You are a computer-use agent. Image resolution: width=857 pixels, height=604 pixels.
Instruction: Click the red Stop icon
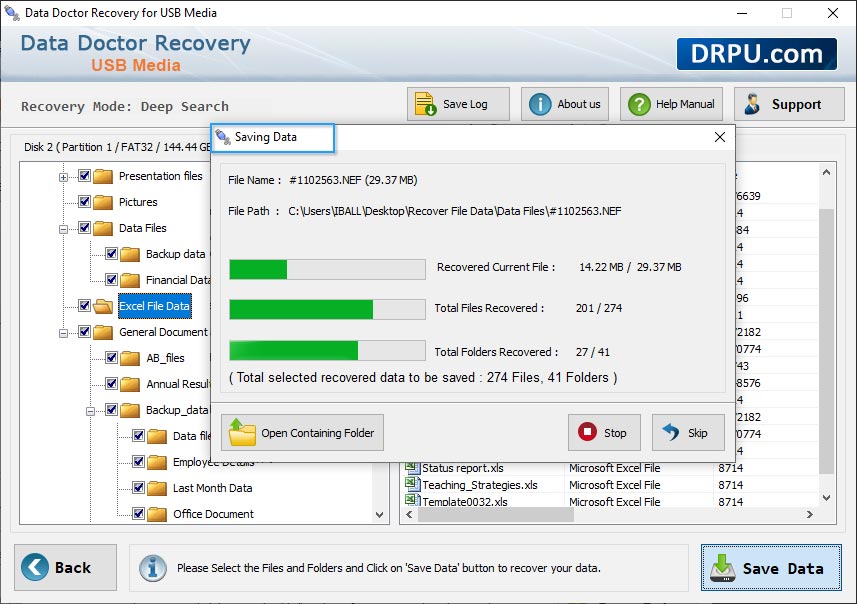pos(587,432)
